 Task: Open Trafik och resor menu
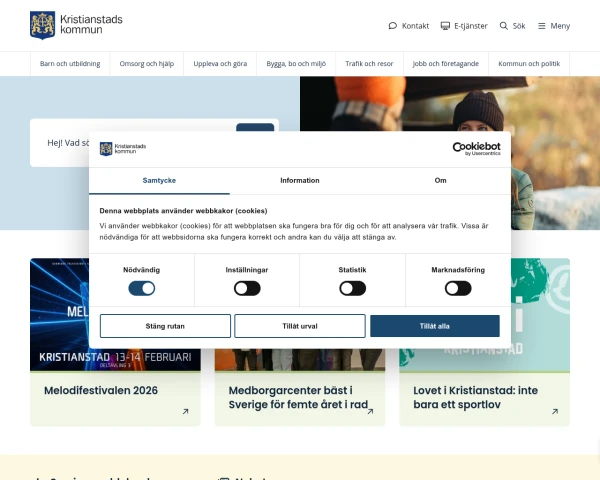[369, 64]
